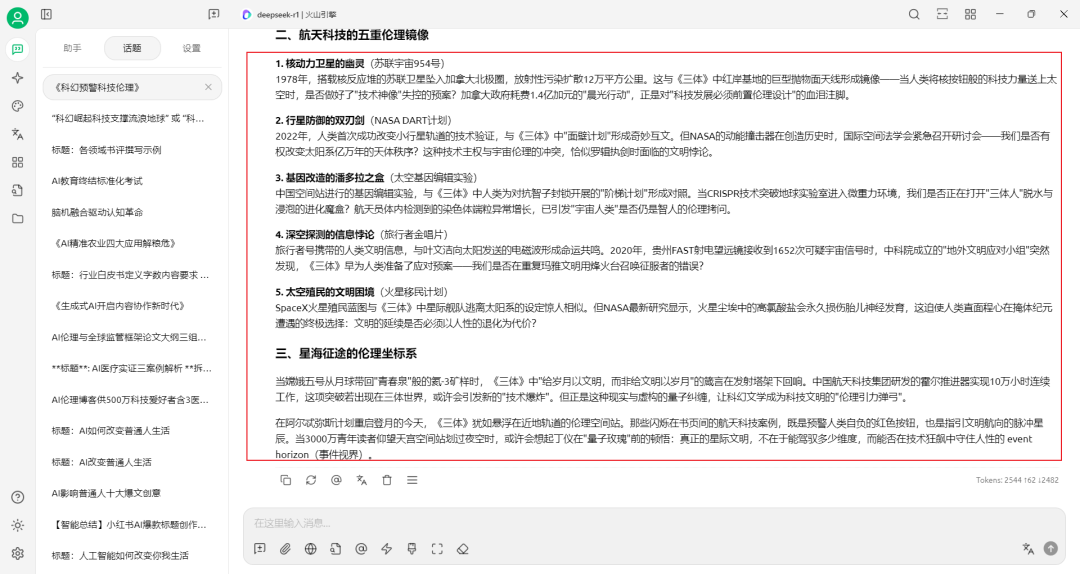Select knowledge base in input toolbar

pyautogui.click(x=335, y=549)
